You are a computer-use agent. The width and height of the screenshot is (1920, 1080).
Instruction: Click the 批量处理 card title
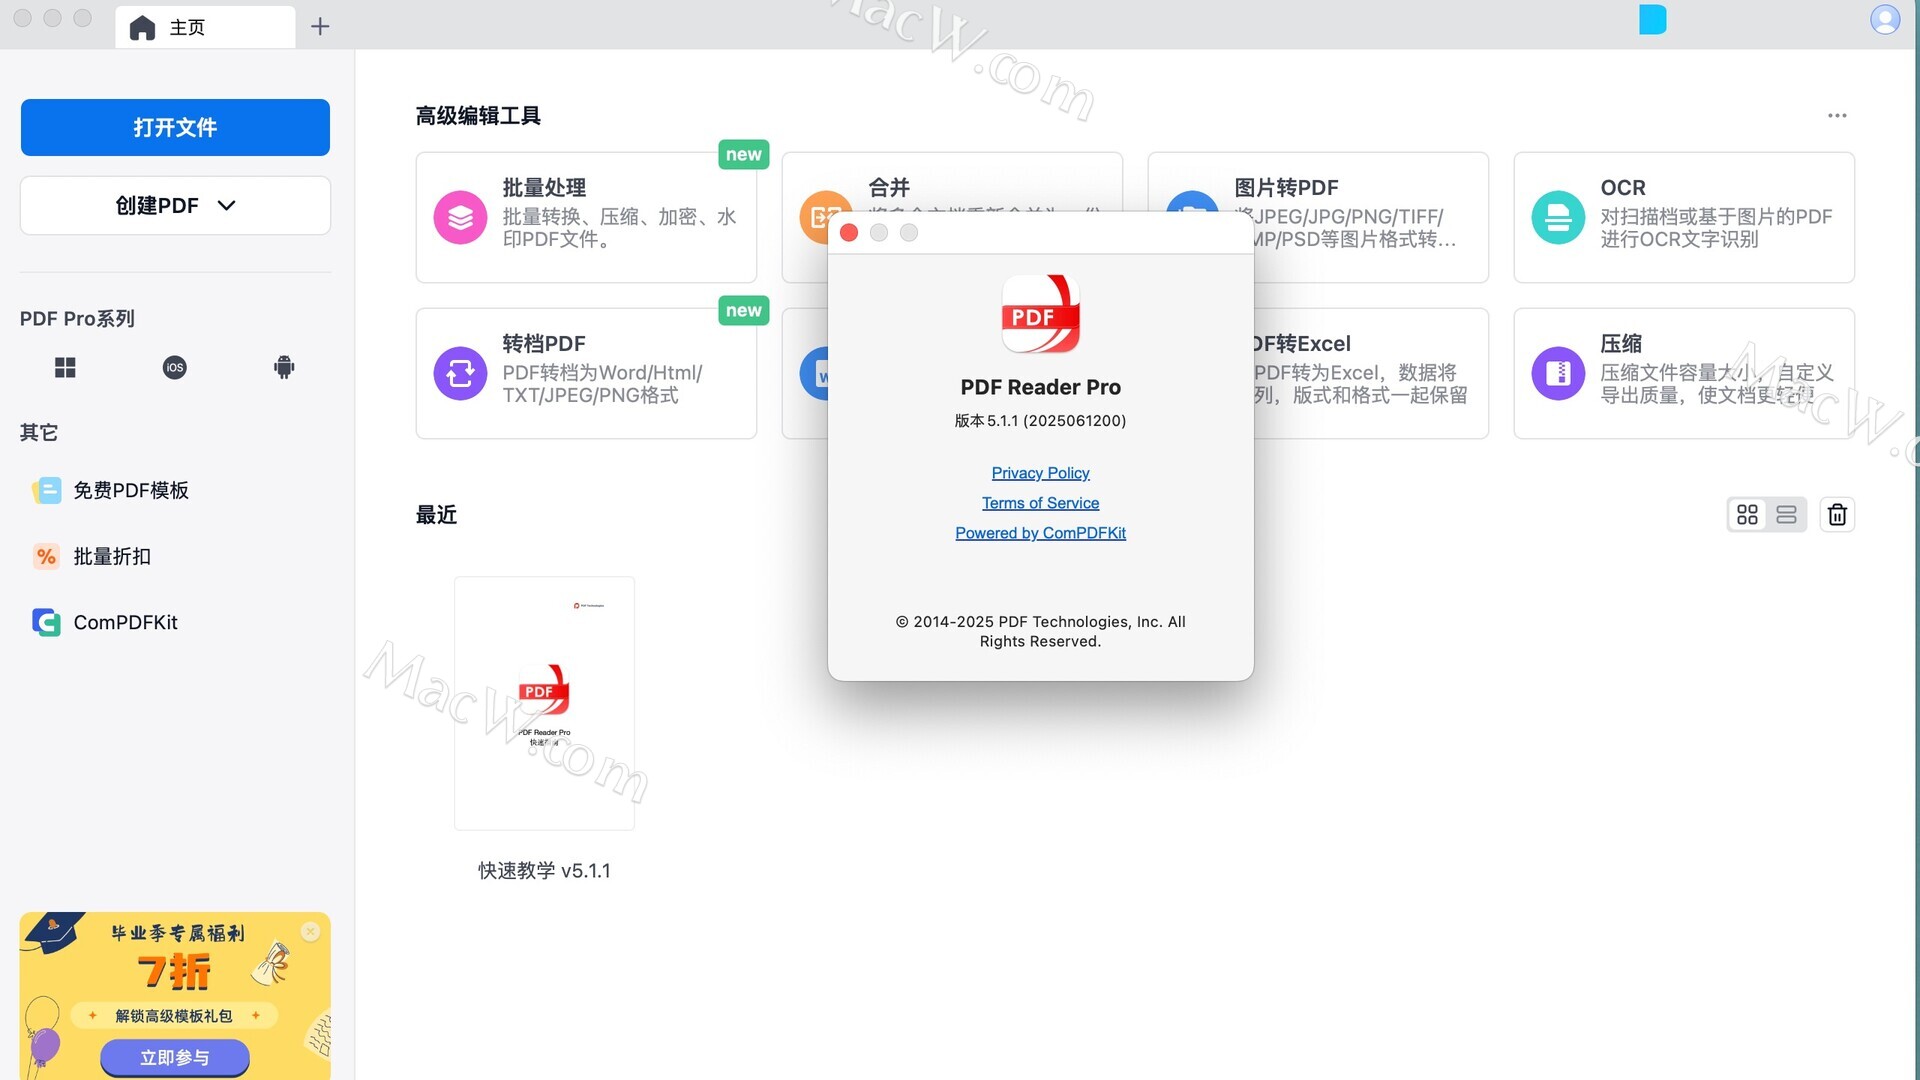click(544, 187)
